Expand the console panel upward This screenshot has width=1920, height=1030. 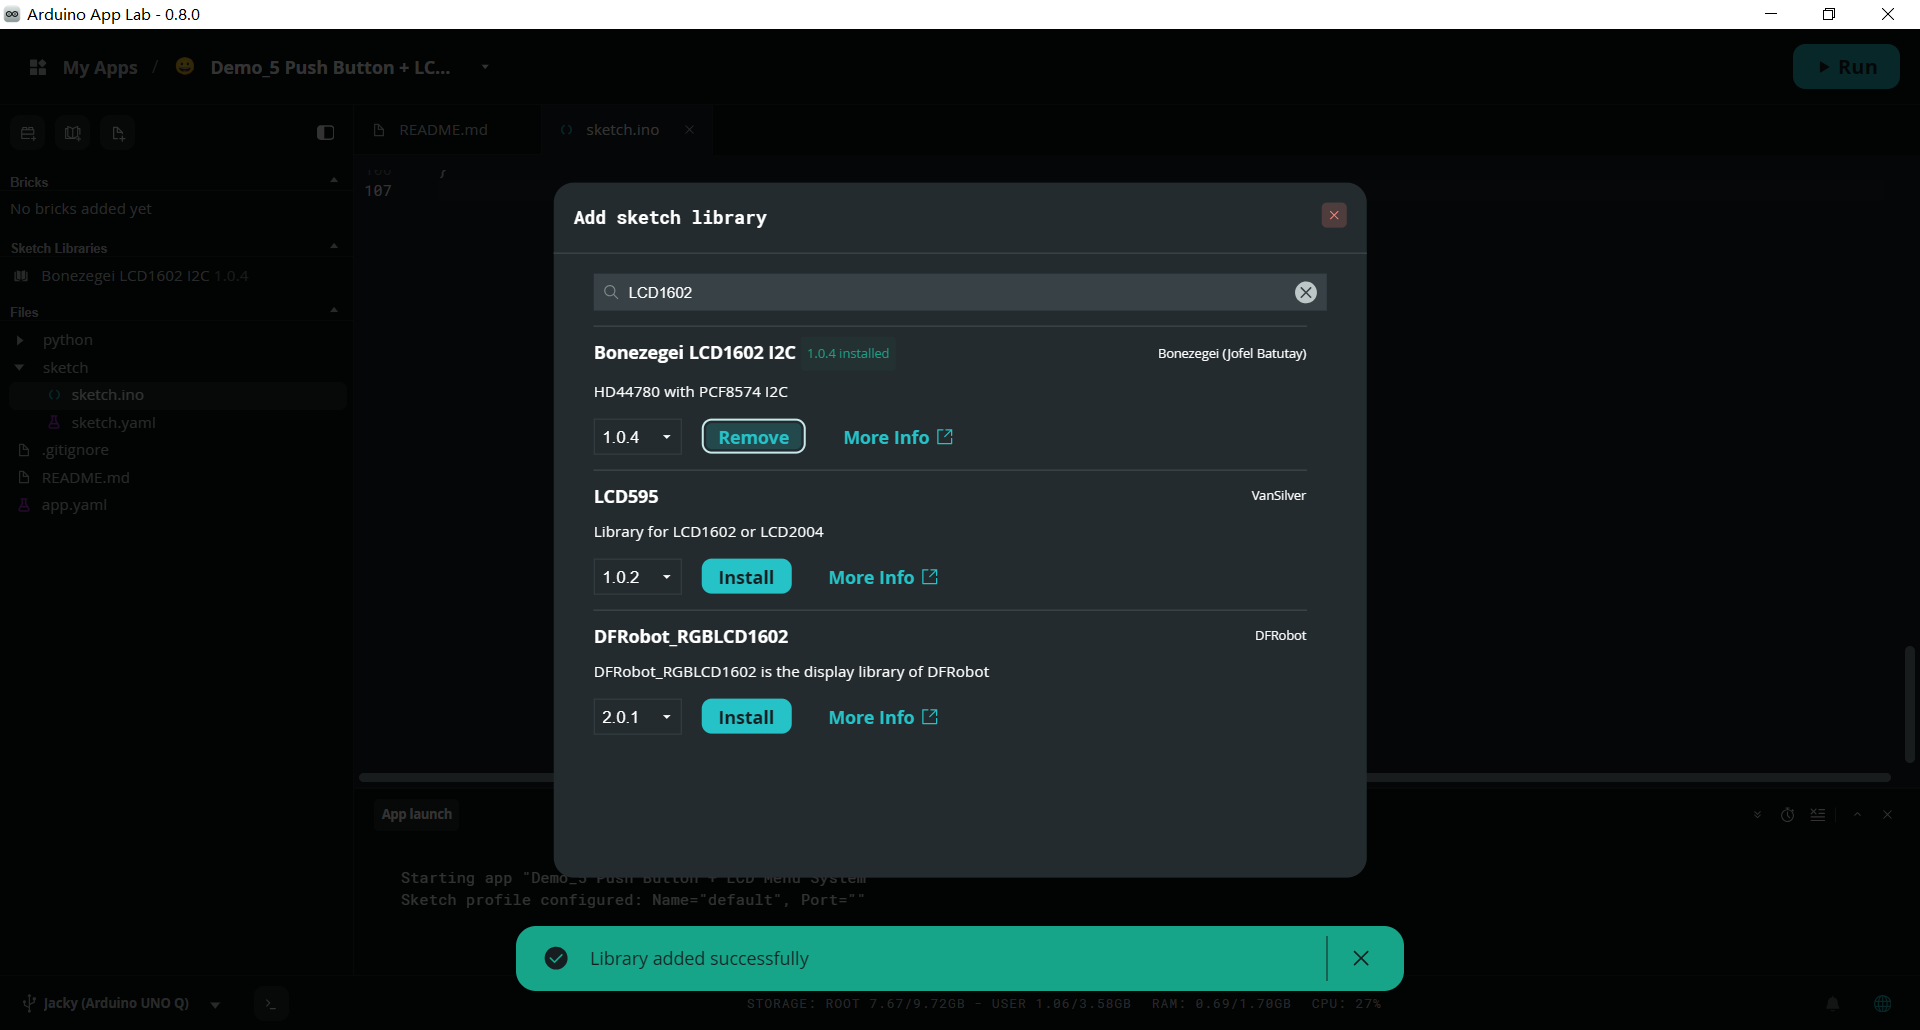point(1857,815)
